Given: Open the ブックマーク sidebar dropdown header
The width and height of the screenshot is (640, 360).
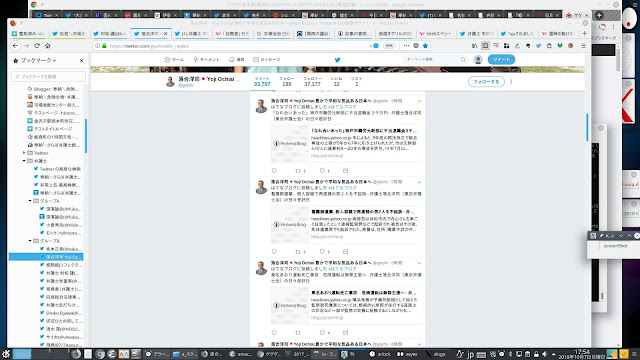Looking at the screenshot, I should 35,60.
